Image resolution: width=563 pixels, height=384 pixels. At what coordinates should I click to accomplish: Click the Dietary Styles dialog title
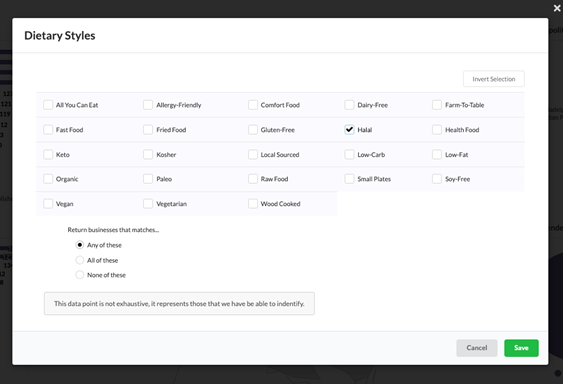[x=60, y=36]
